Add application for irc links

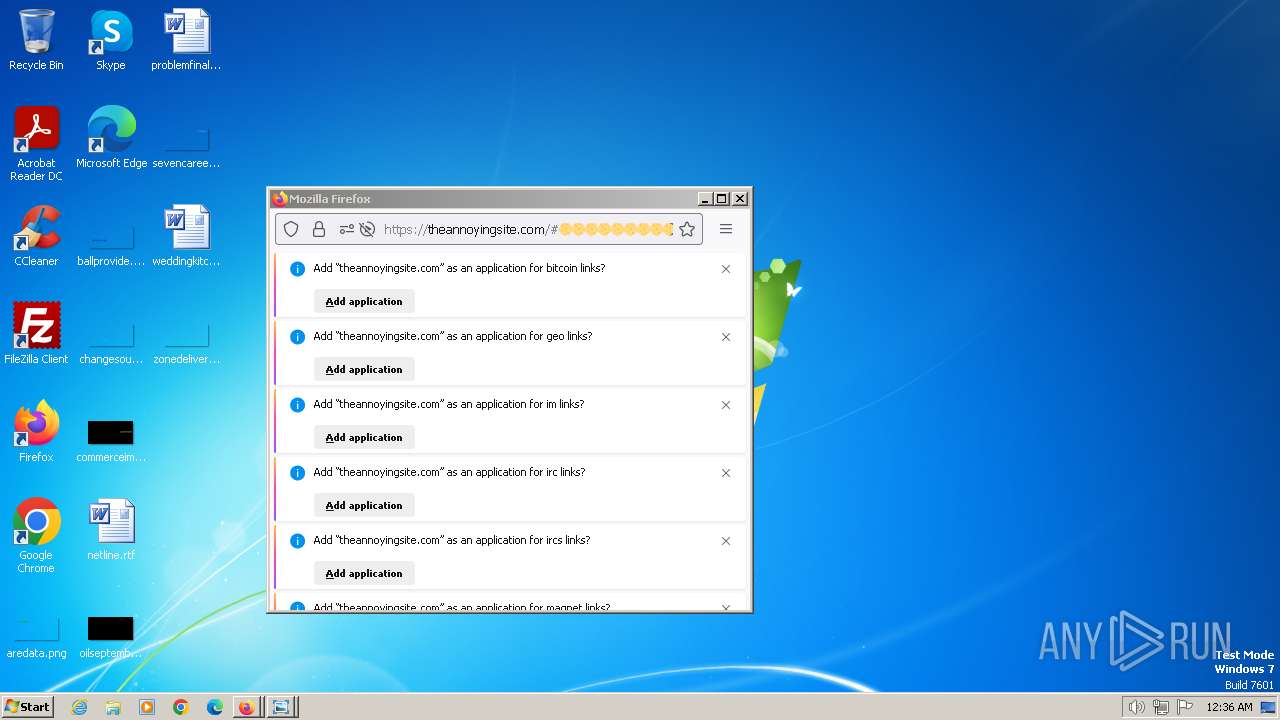[x=364, y=505]
